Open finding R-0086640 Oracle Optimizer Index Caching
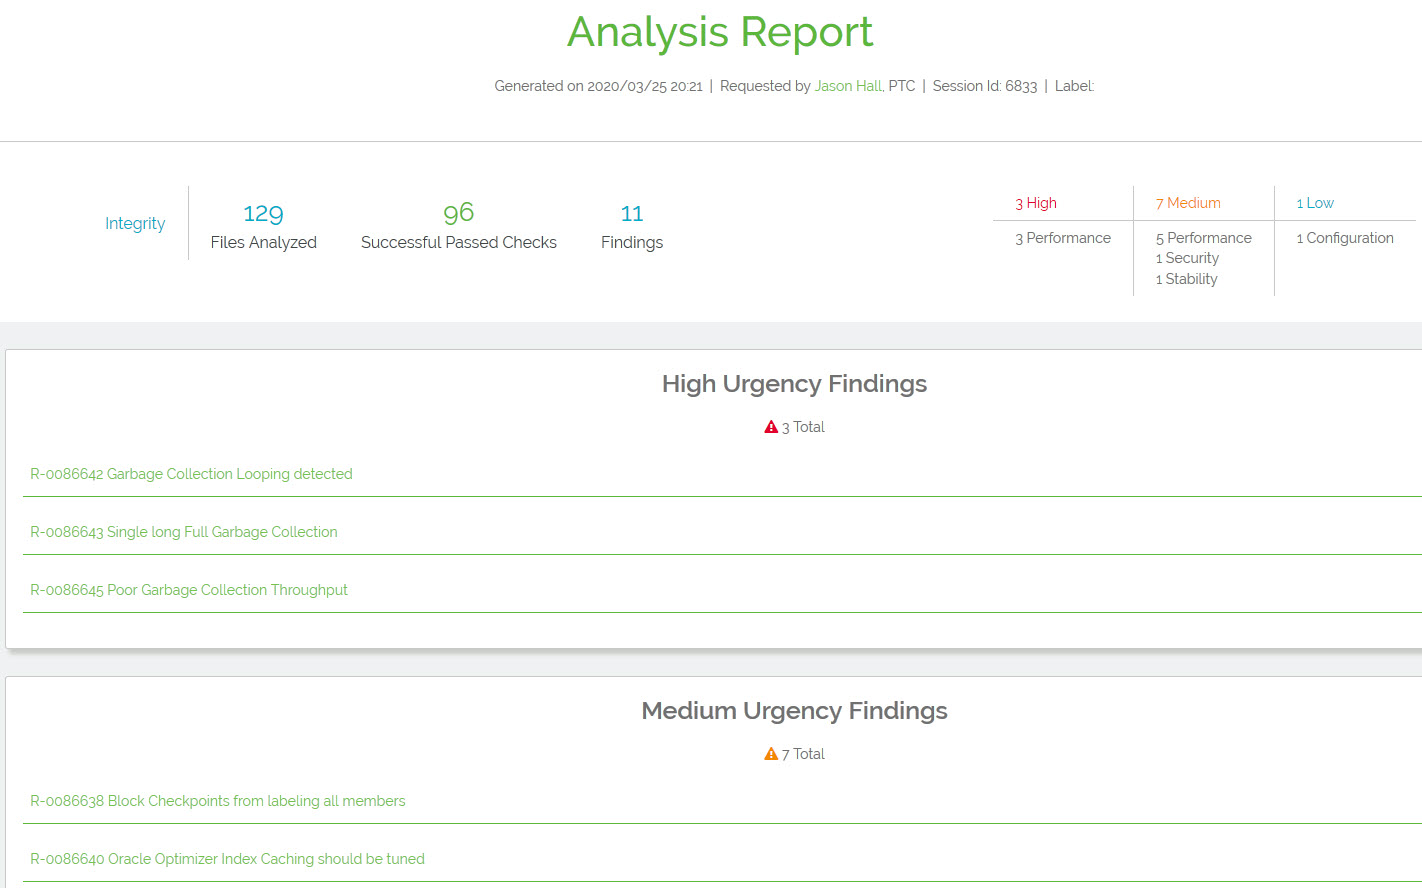This screenshot has height=888, width=1422. click(x=228, y=858)
